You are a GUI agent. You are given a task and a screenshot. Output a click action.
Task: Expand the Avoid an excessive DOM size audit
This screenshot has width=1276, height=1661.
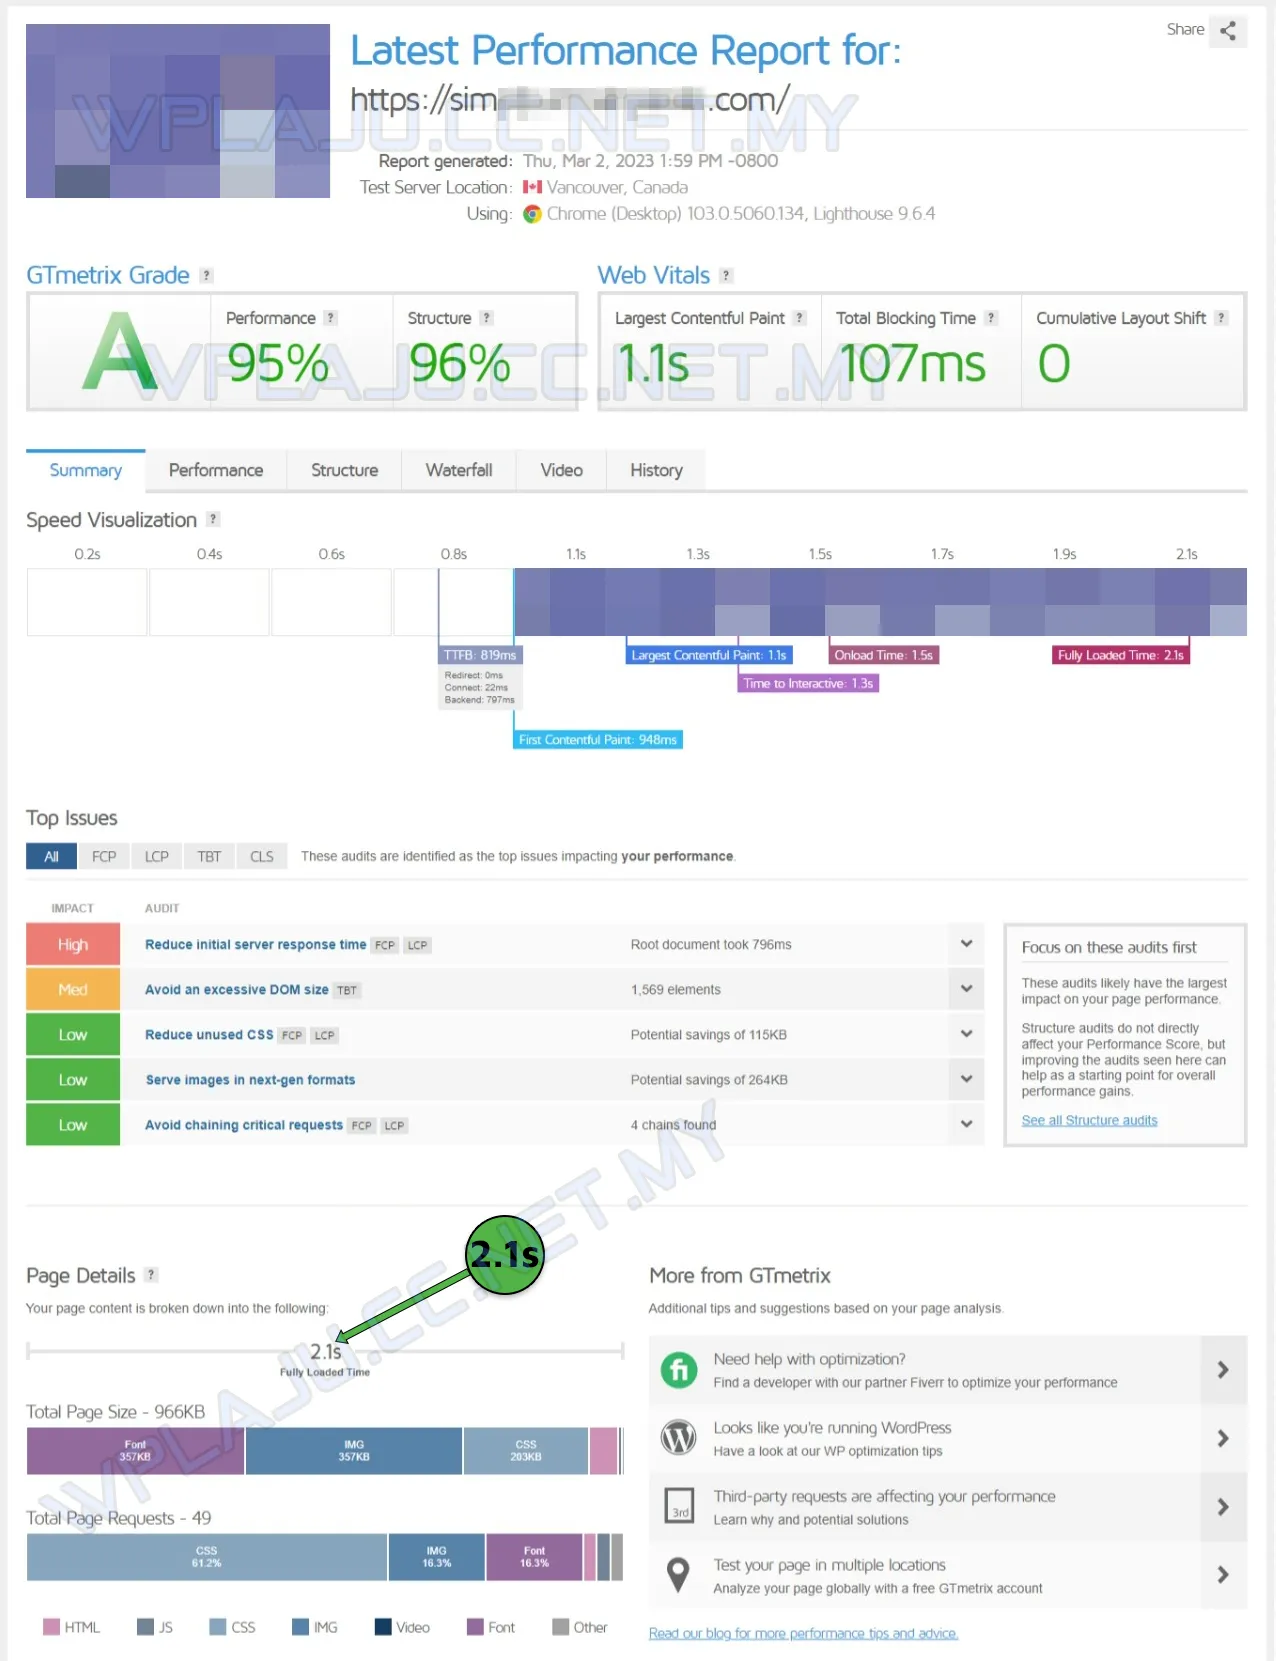click(966, 989)
